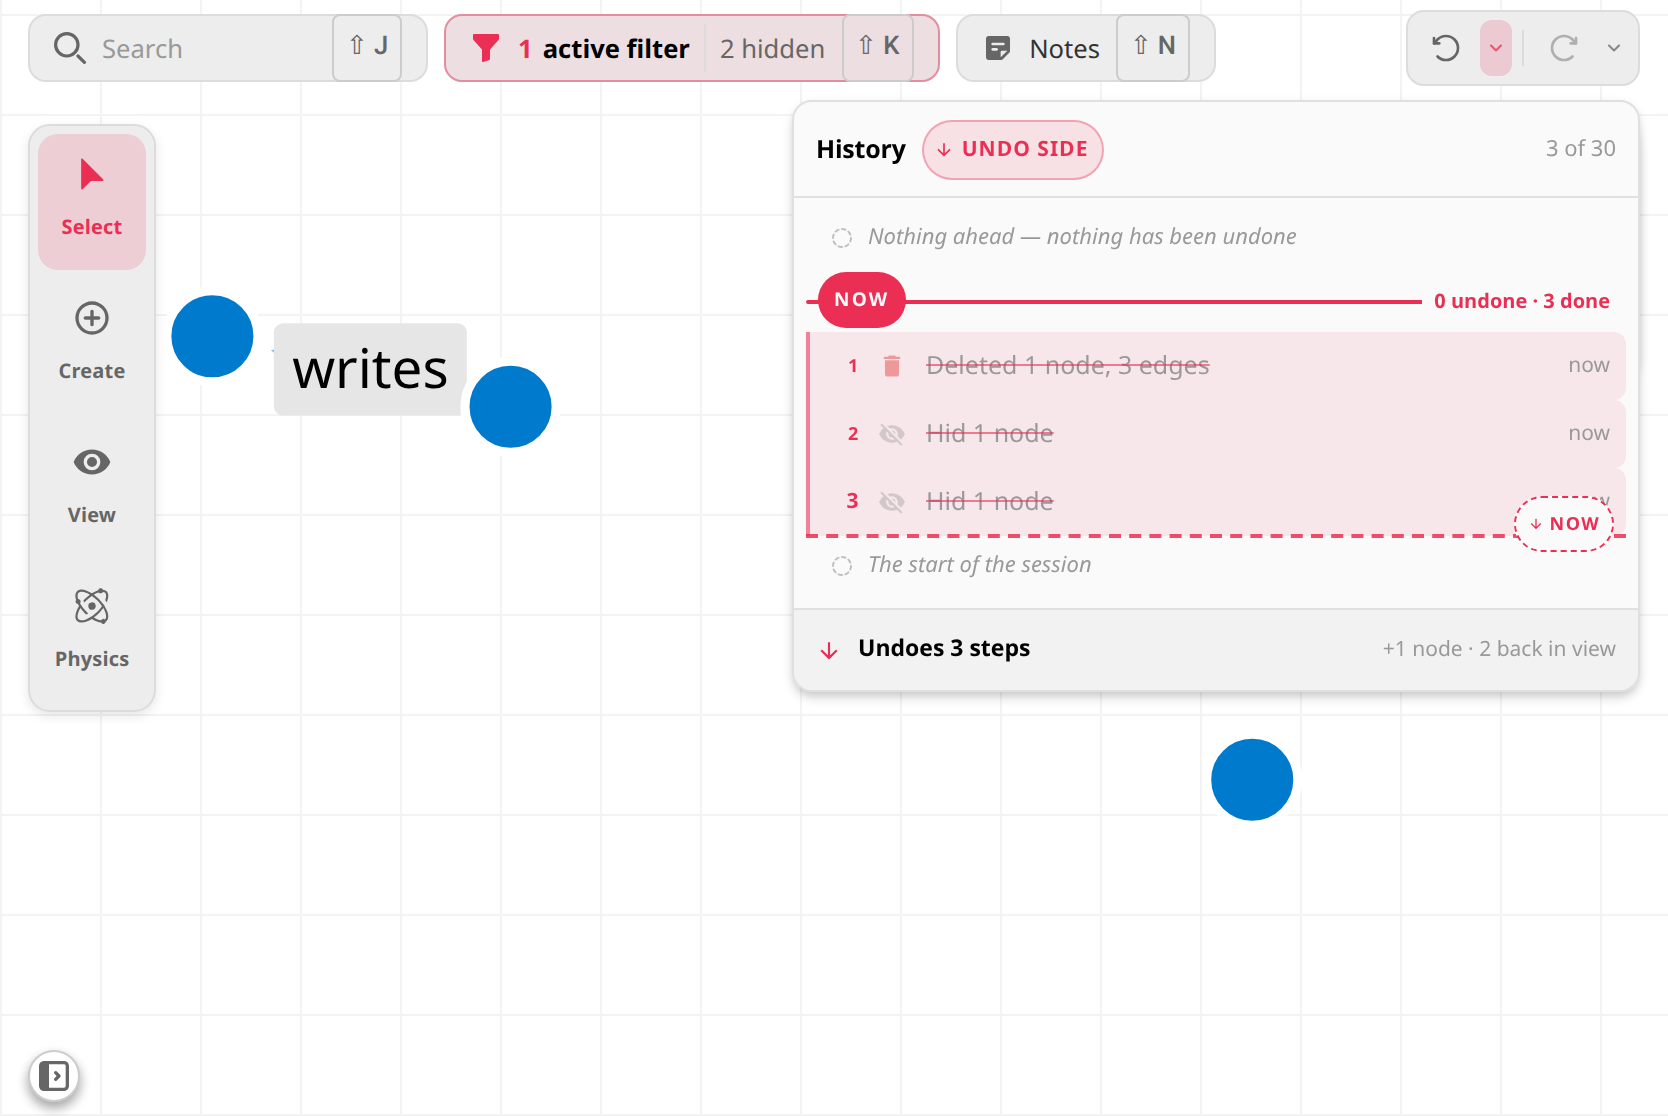Click the red funnel active filter icon

point(486,48)
